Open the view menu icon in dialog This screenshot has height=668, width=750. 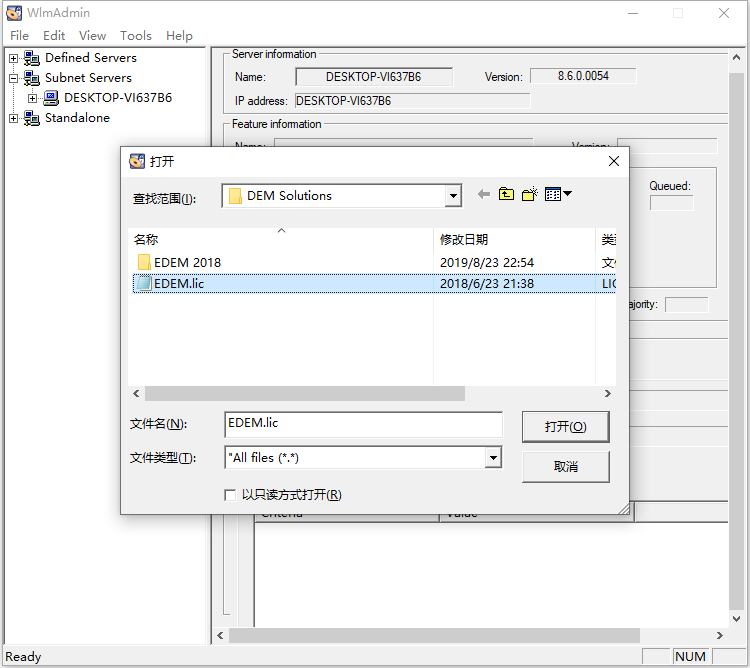tap(558, 194)
